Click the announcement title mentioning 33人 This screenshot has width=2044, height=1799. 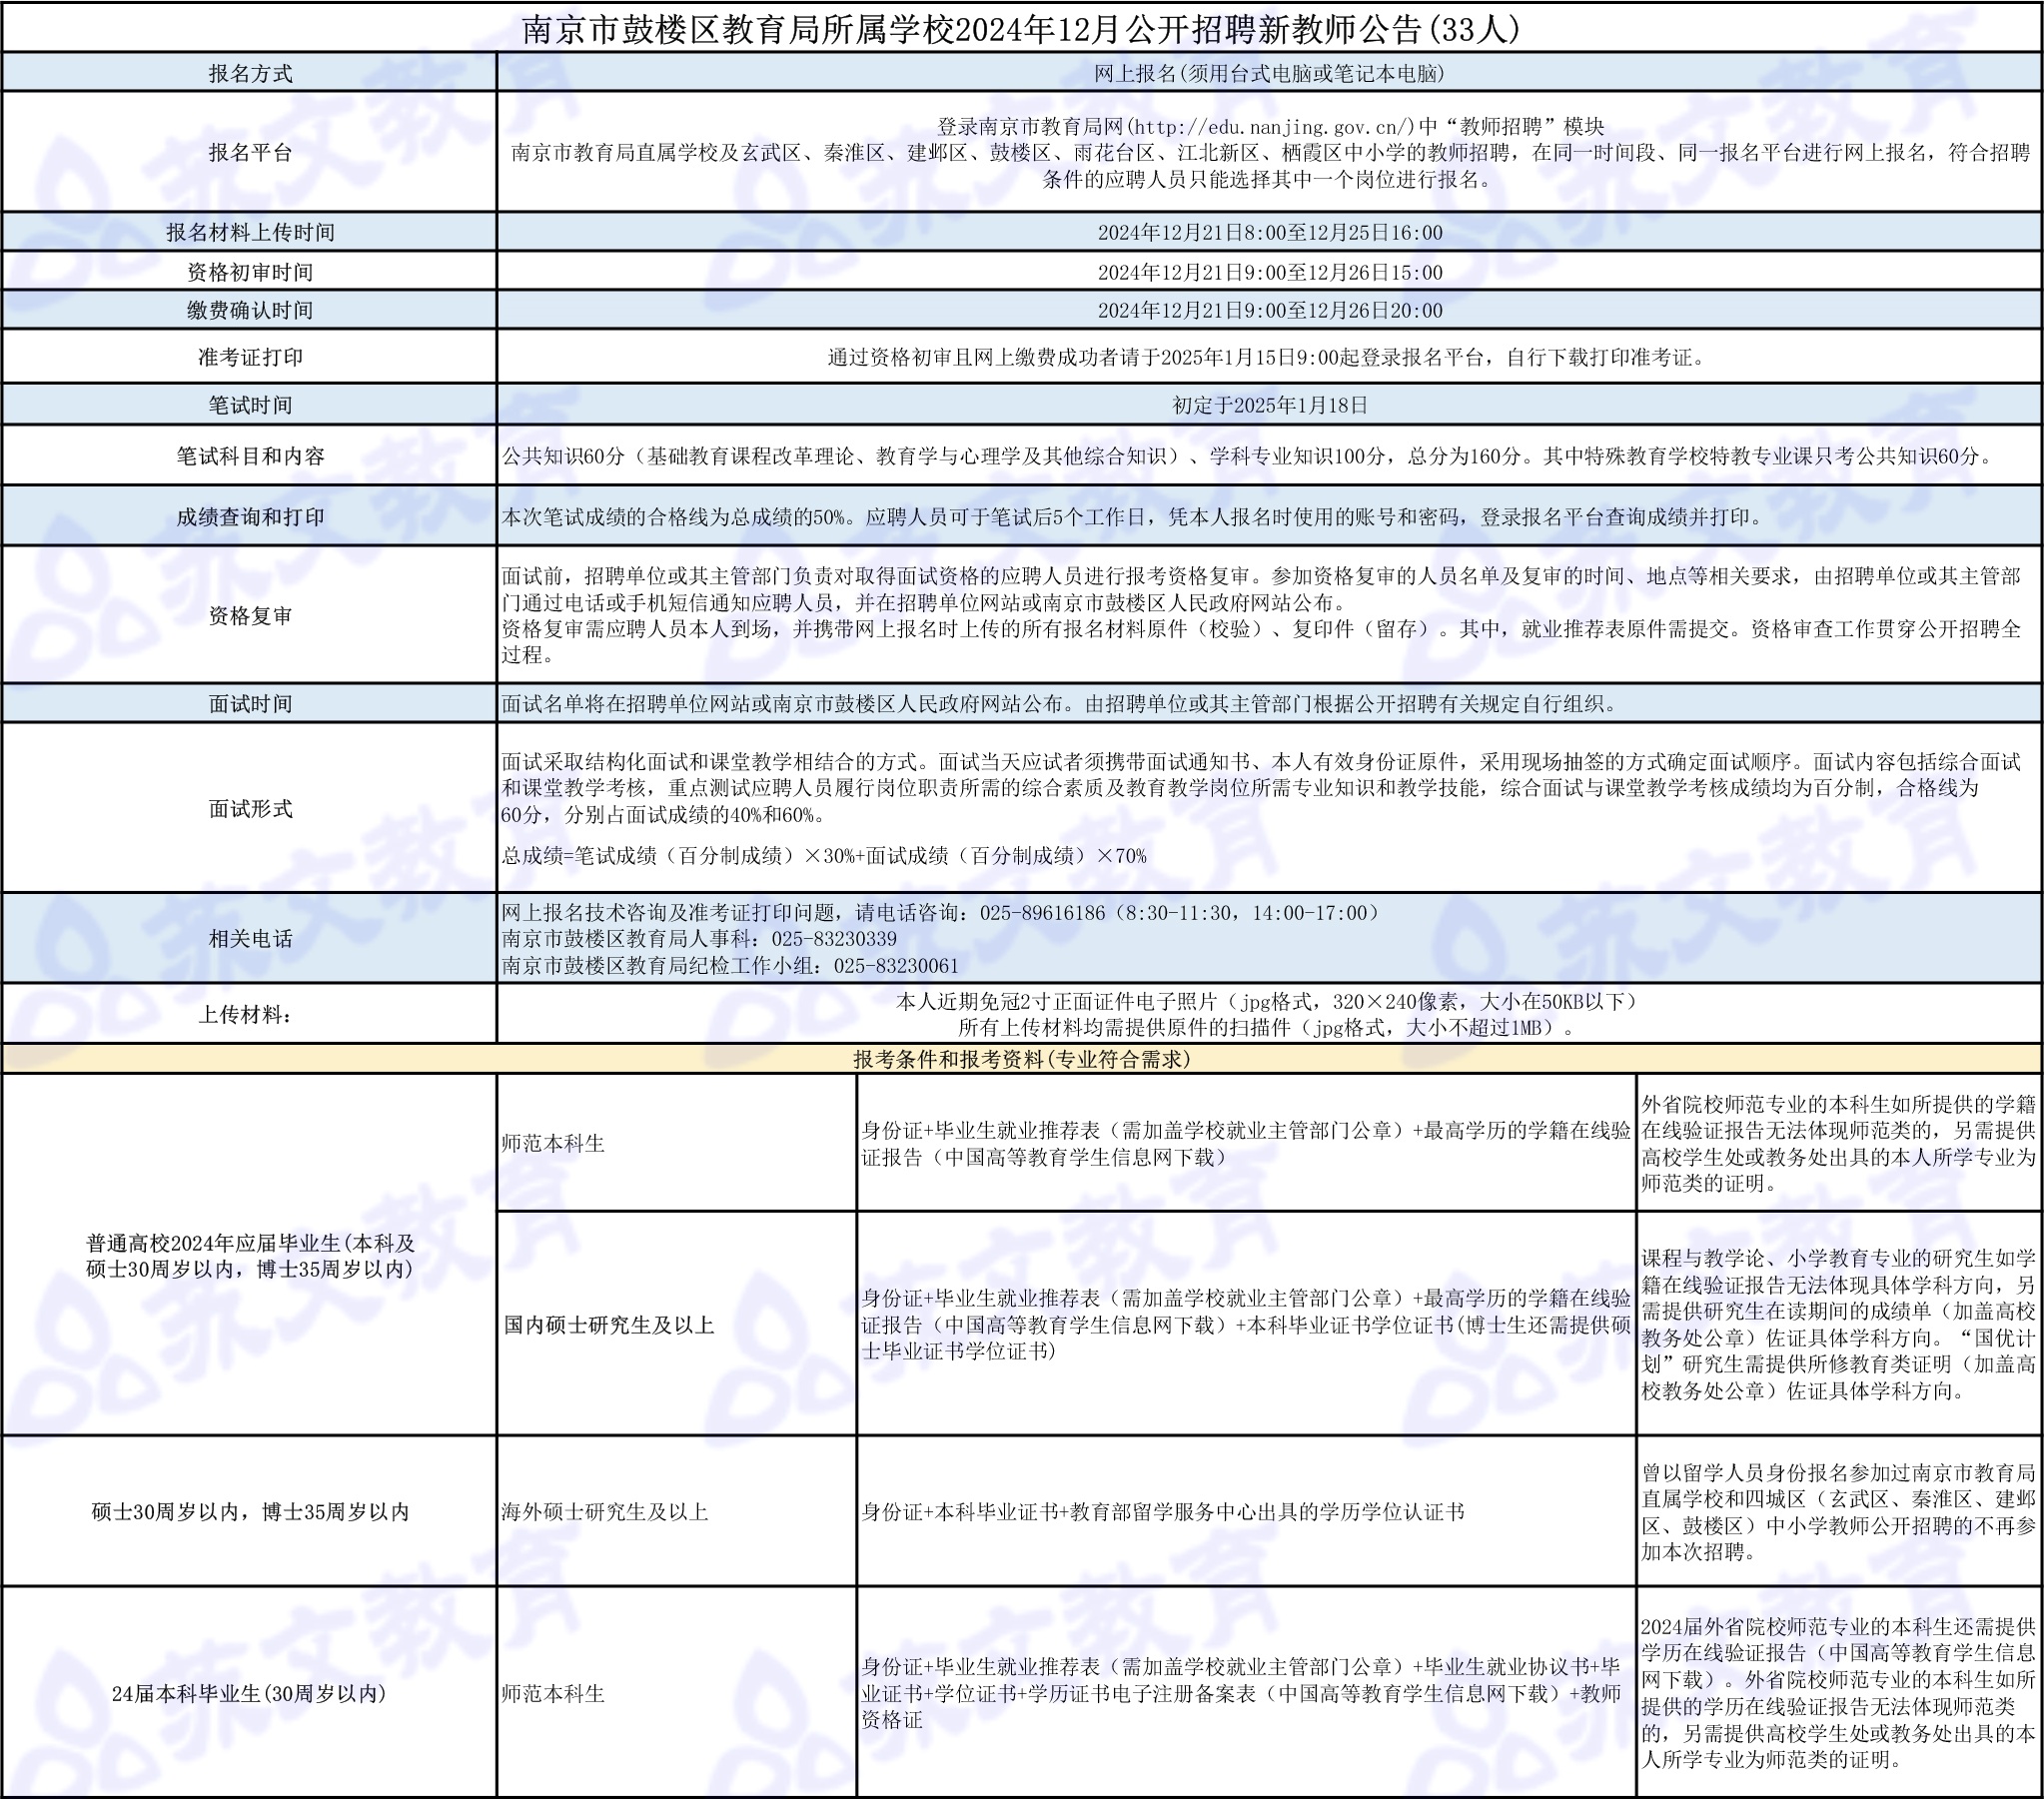coord(1021,29)
